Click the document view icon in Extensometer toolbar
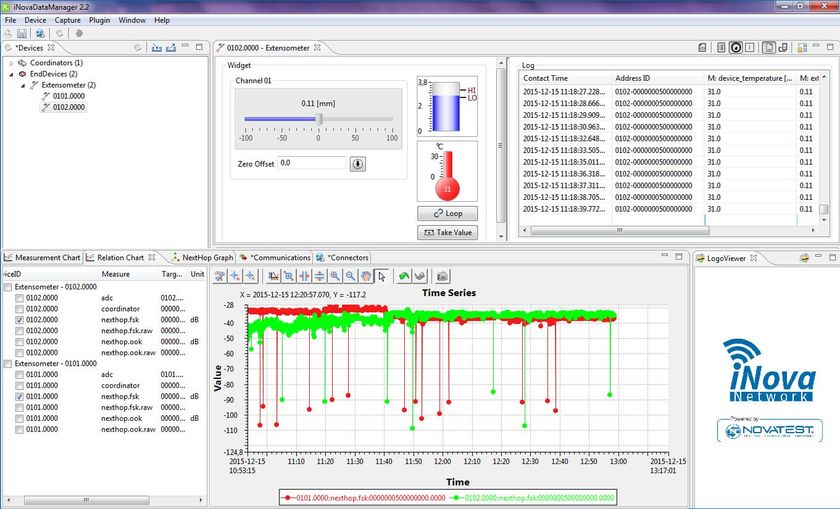The height and width of the screenshot is (509, 840). point(768,48)
